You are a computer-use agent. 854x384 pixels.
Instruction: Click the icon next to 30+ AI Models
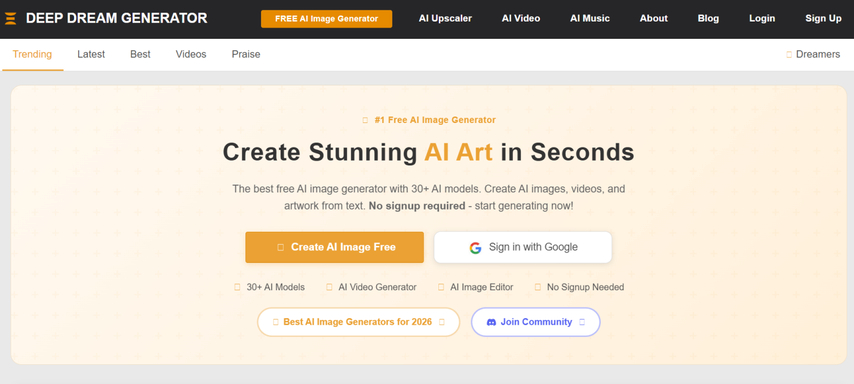(x=237, y=287)
